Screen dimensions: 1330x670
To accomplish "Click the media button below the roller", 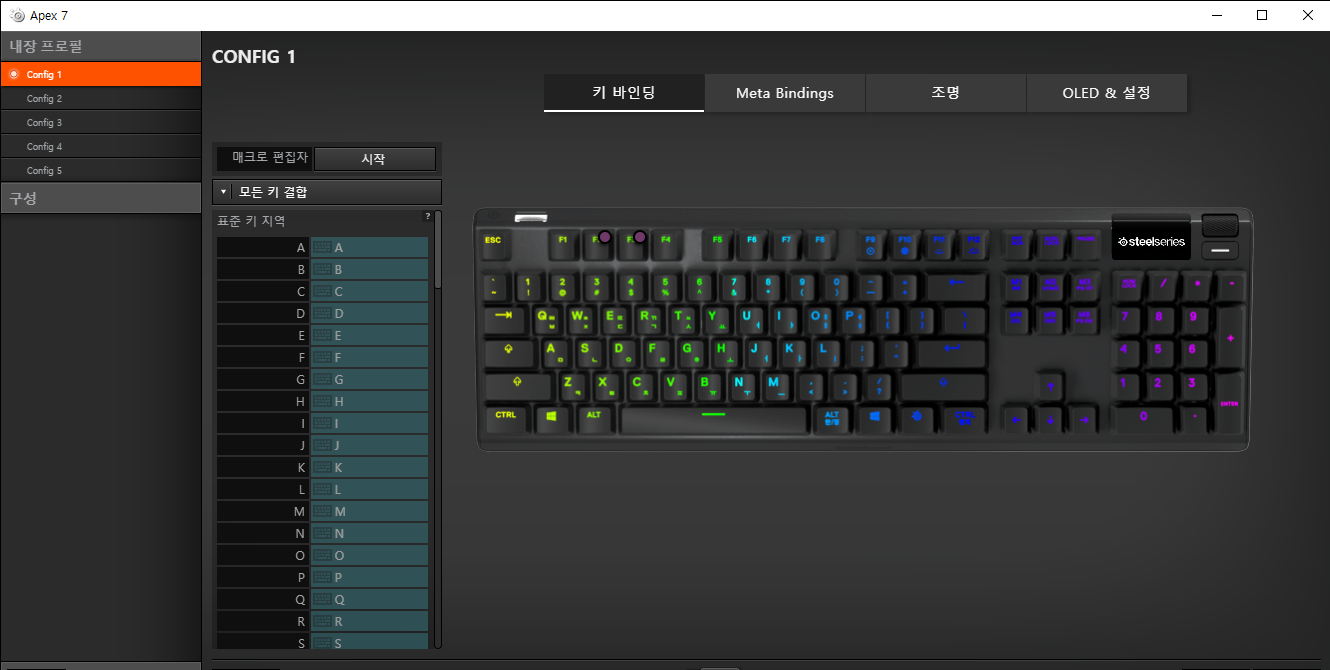I will 1220,251.
